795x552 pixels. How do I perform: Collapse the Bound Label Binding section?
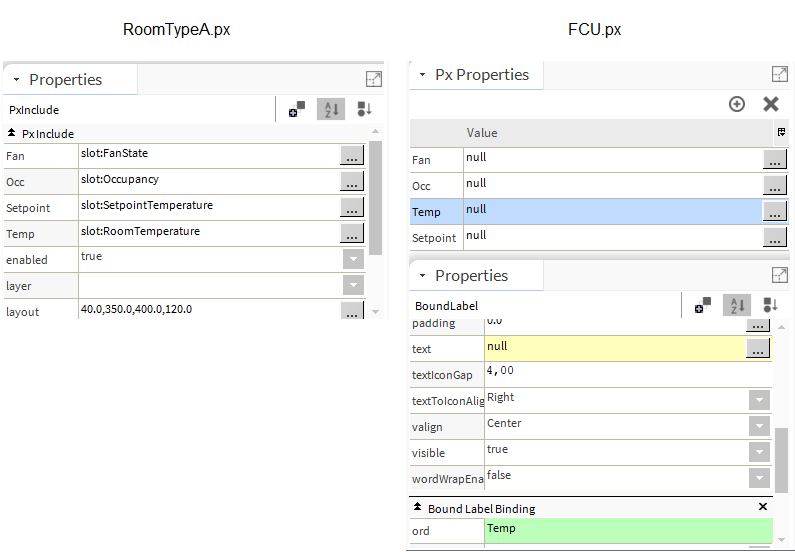(418, 509)
